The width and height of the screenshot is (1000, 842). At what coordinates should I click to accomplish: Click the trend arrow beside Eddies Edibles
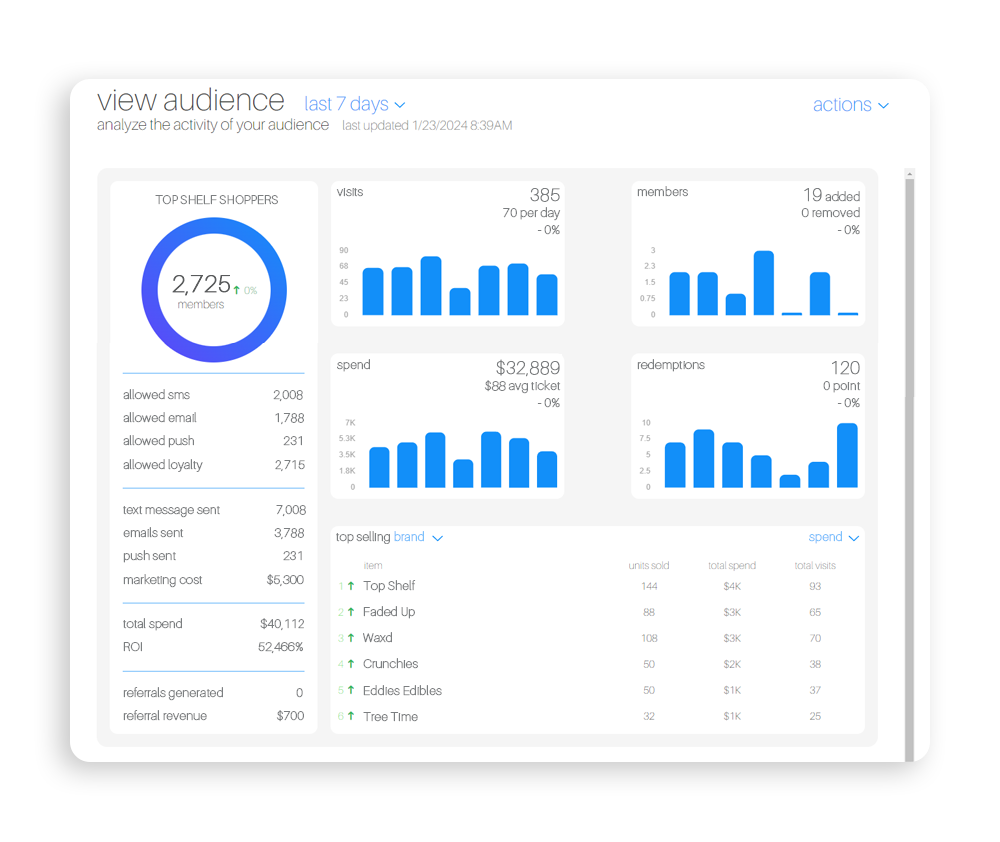click(351, 690)
